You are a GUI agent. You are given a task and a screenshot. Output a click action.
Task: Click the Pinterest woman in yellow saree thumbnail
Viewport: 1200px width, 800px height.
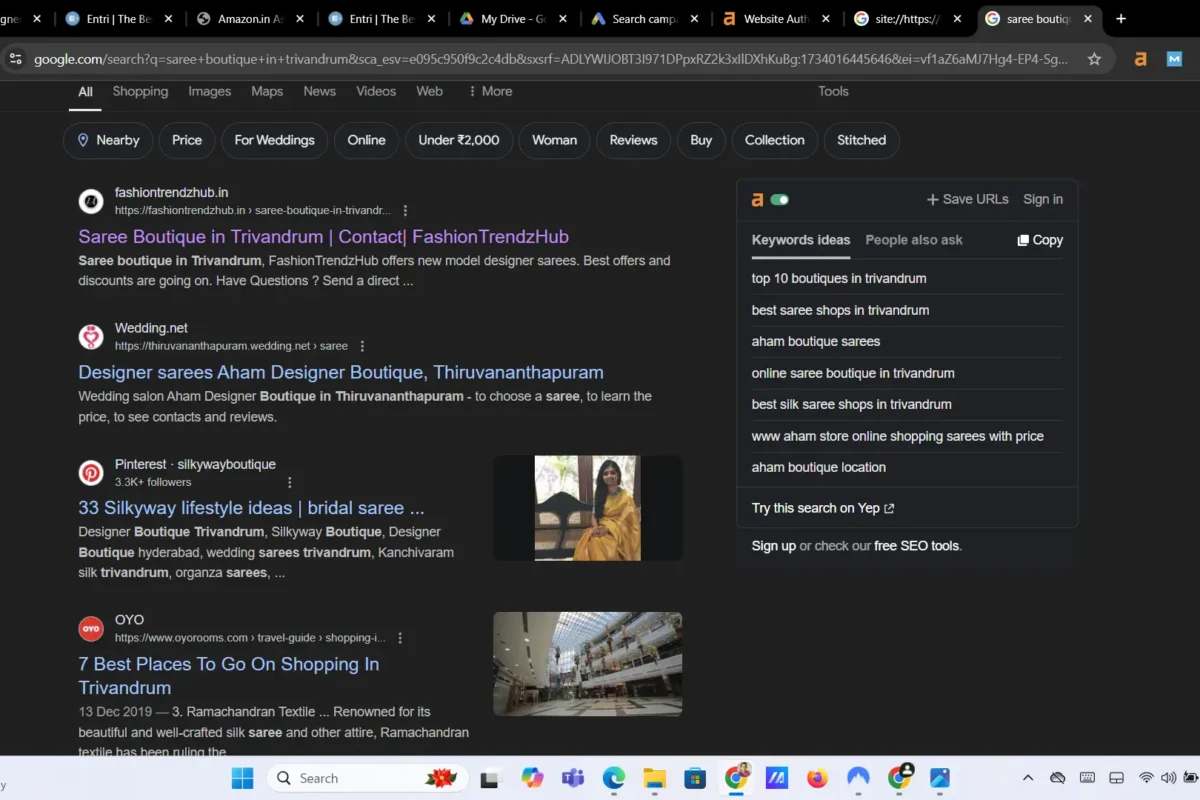[588, 508]
